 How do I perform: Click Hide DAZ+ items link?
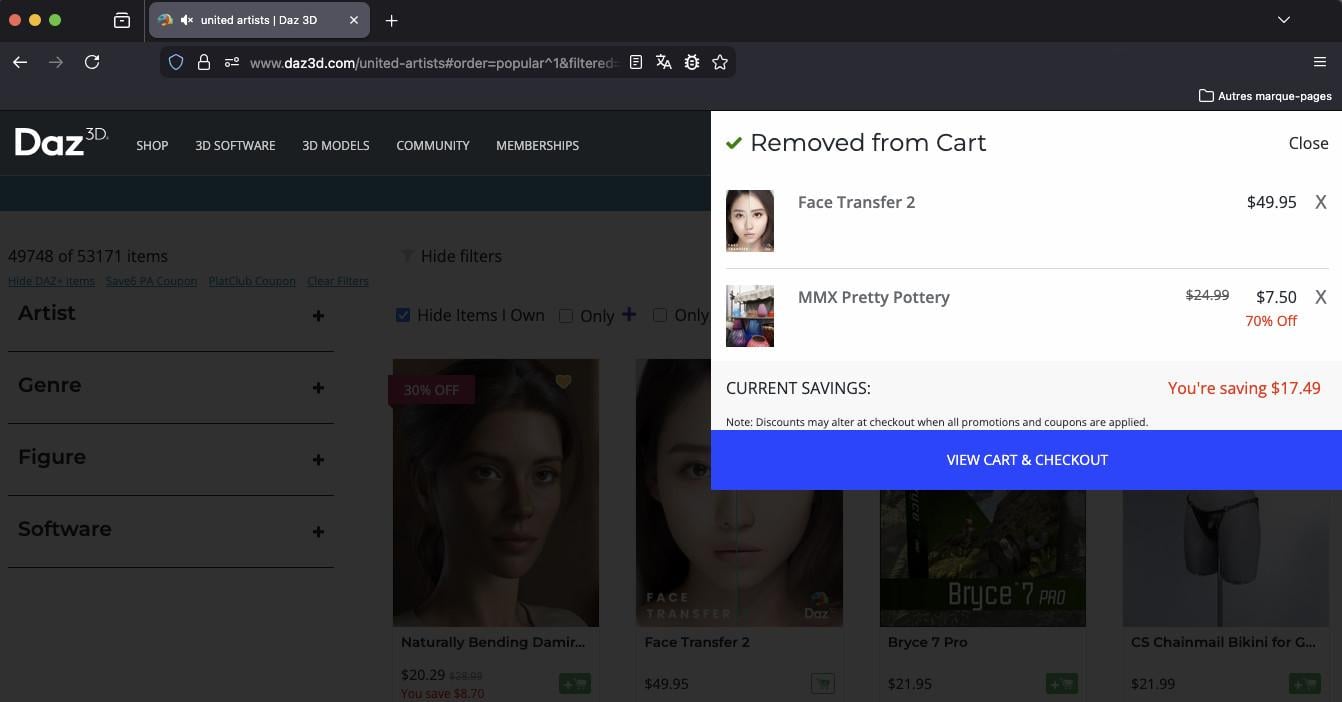tap(51, 281)
